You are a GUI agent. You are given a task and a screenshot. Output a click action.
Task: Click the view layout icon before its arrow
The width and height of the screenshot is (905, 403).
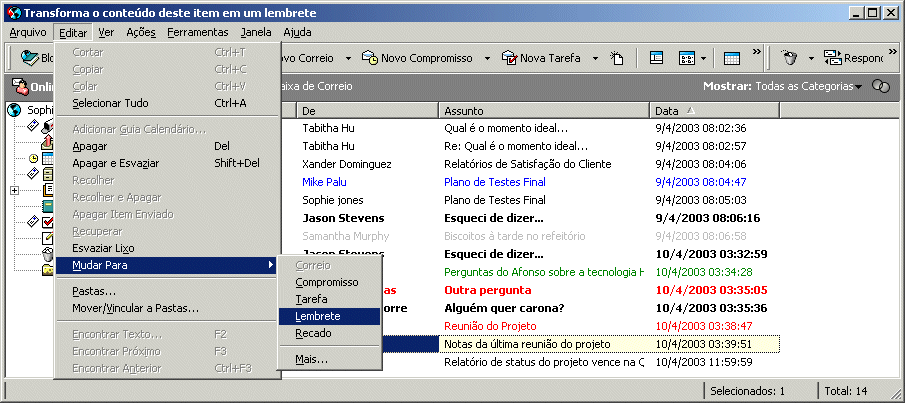(687, 58)
